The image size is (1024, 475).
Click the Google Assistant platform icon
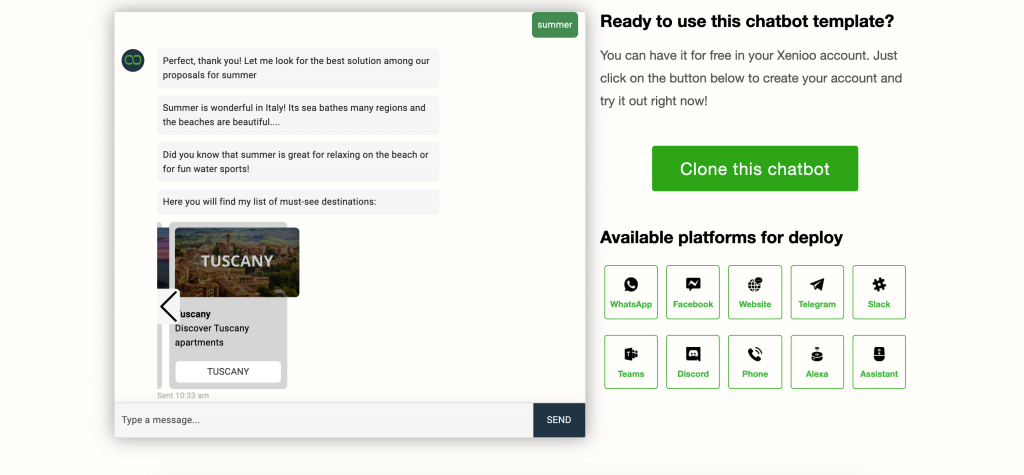click(879, 362)
